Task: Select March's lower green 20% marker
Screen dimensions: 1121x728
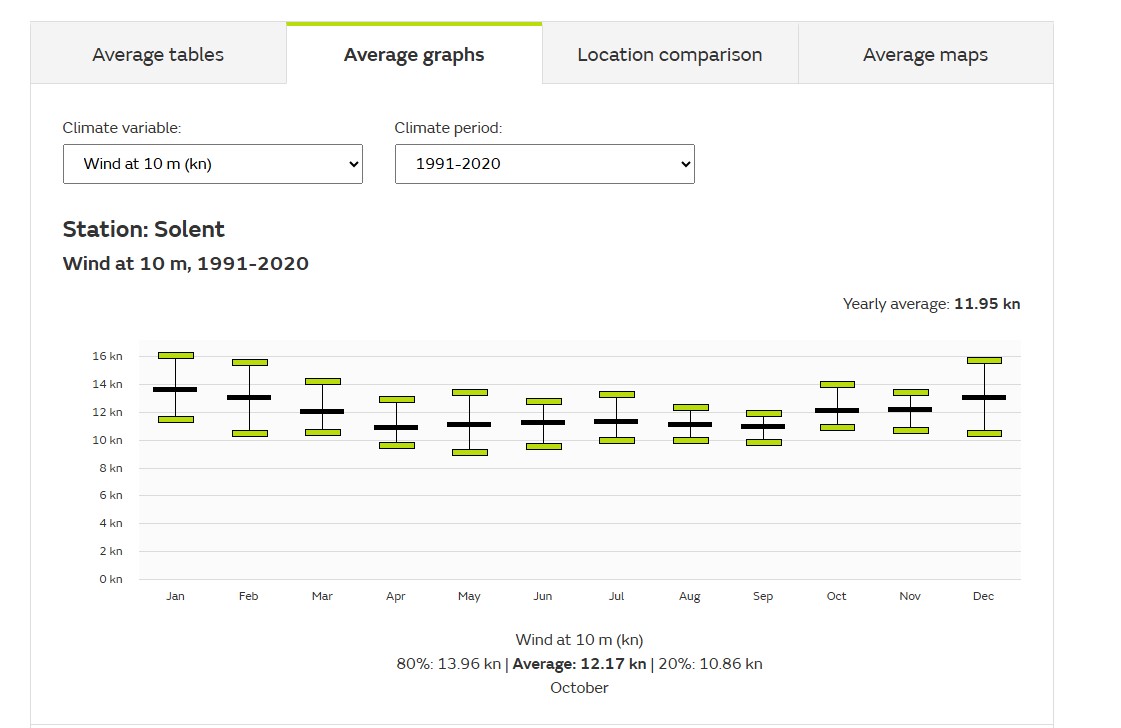Action: [323, 432]
